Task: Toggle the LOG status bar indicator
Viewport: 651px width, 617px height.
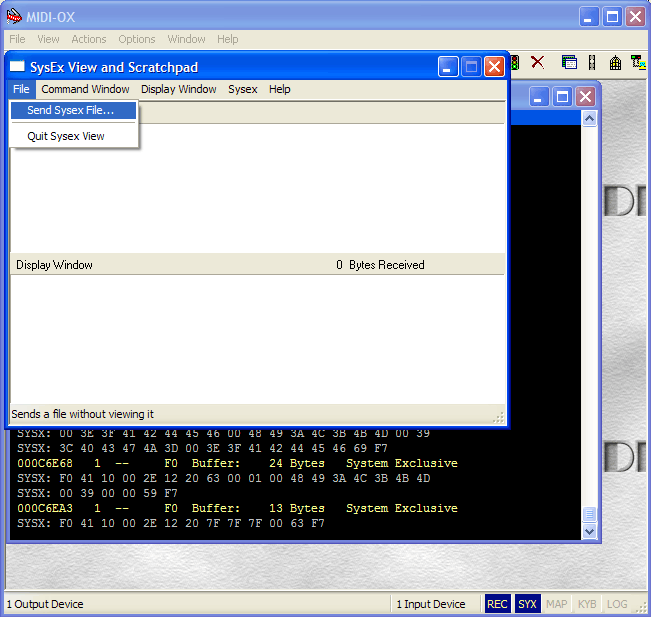Action: coord(617,604)
